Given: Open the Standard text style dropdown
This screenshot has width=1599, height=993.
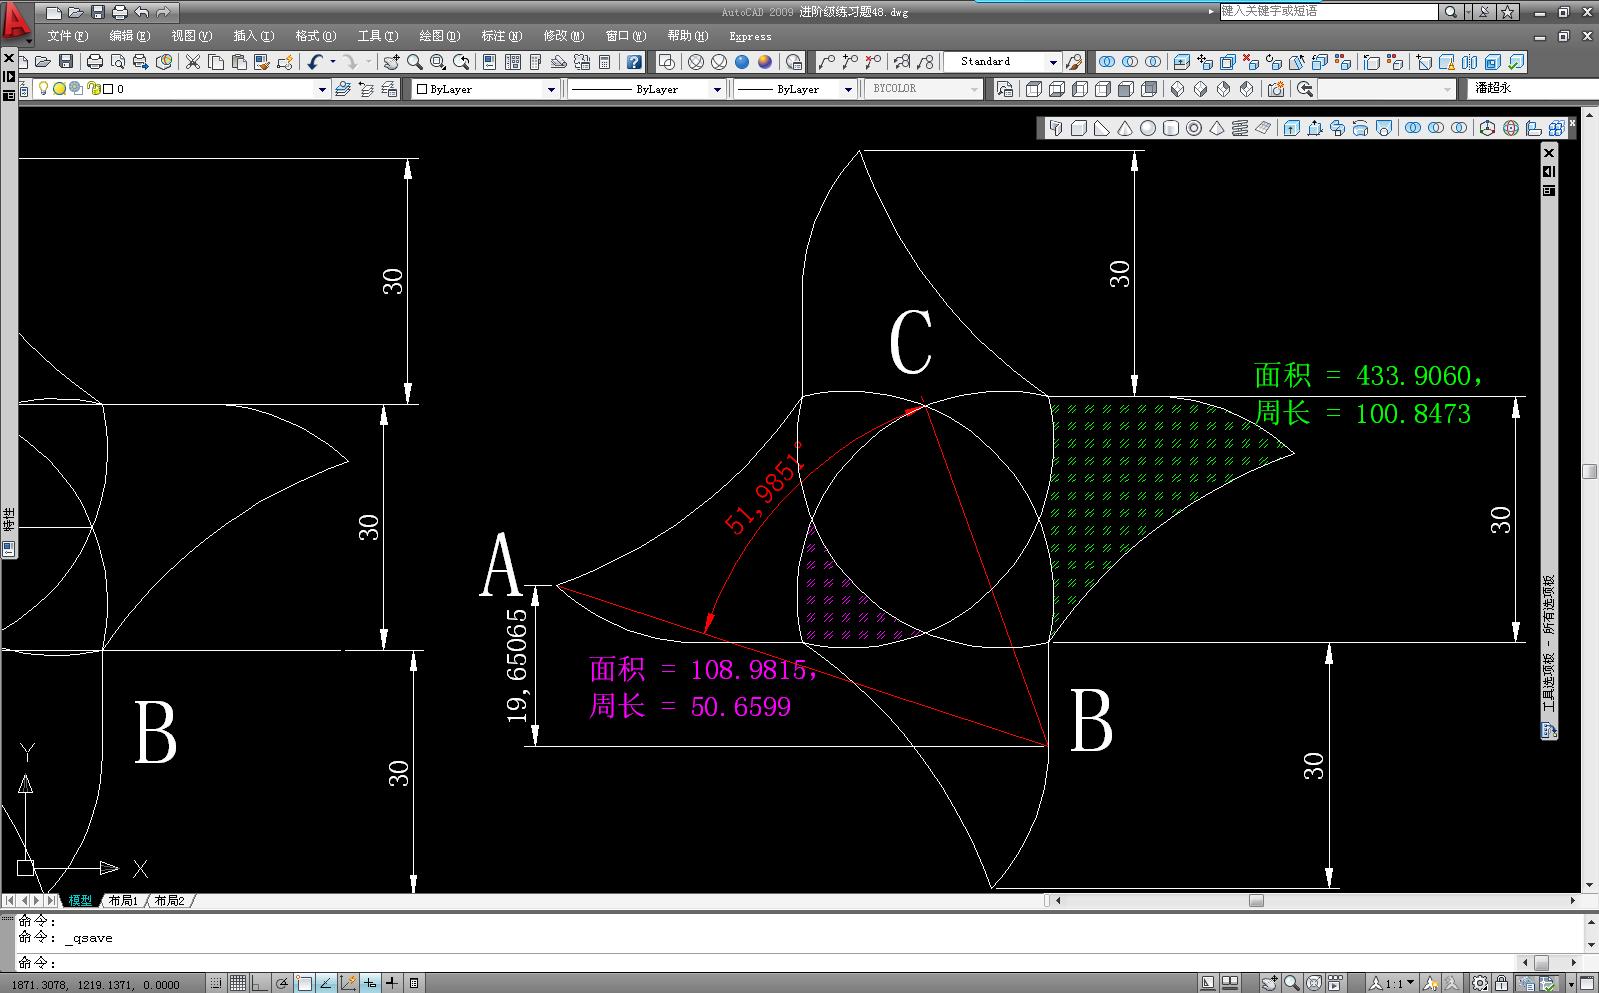Looking at the screenshot, I should pos(1053,62).
